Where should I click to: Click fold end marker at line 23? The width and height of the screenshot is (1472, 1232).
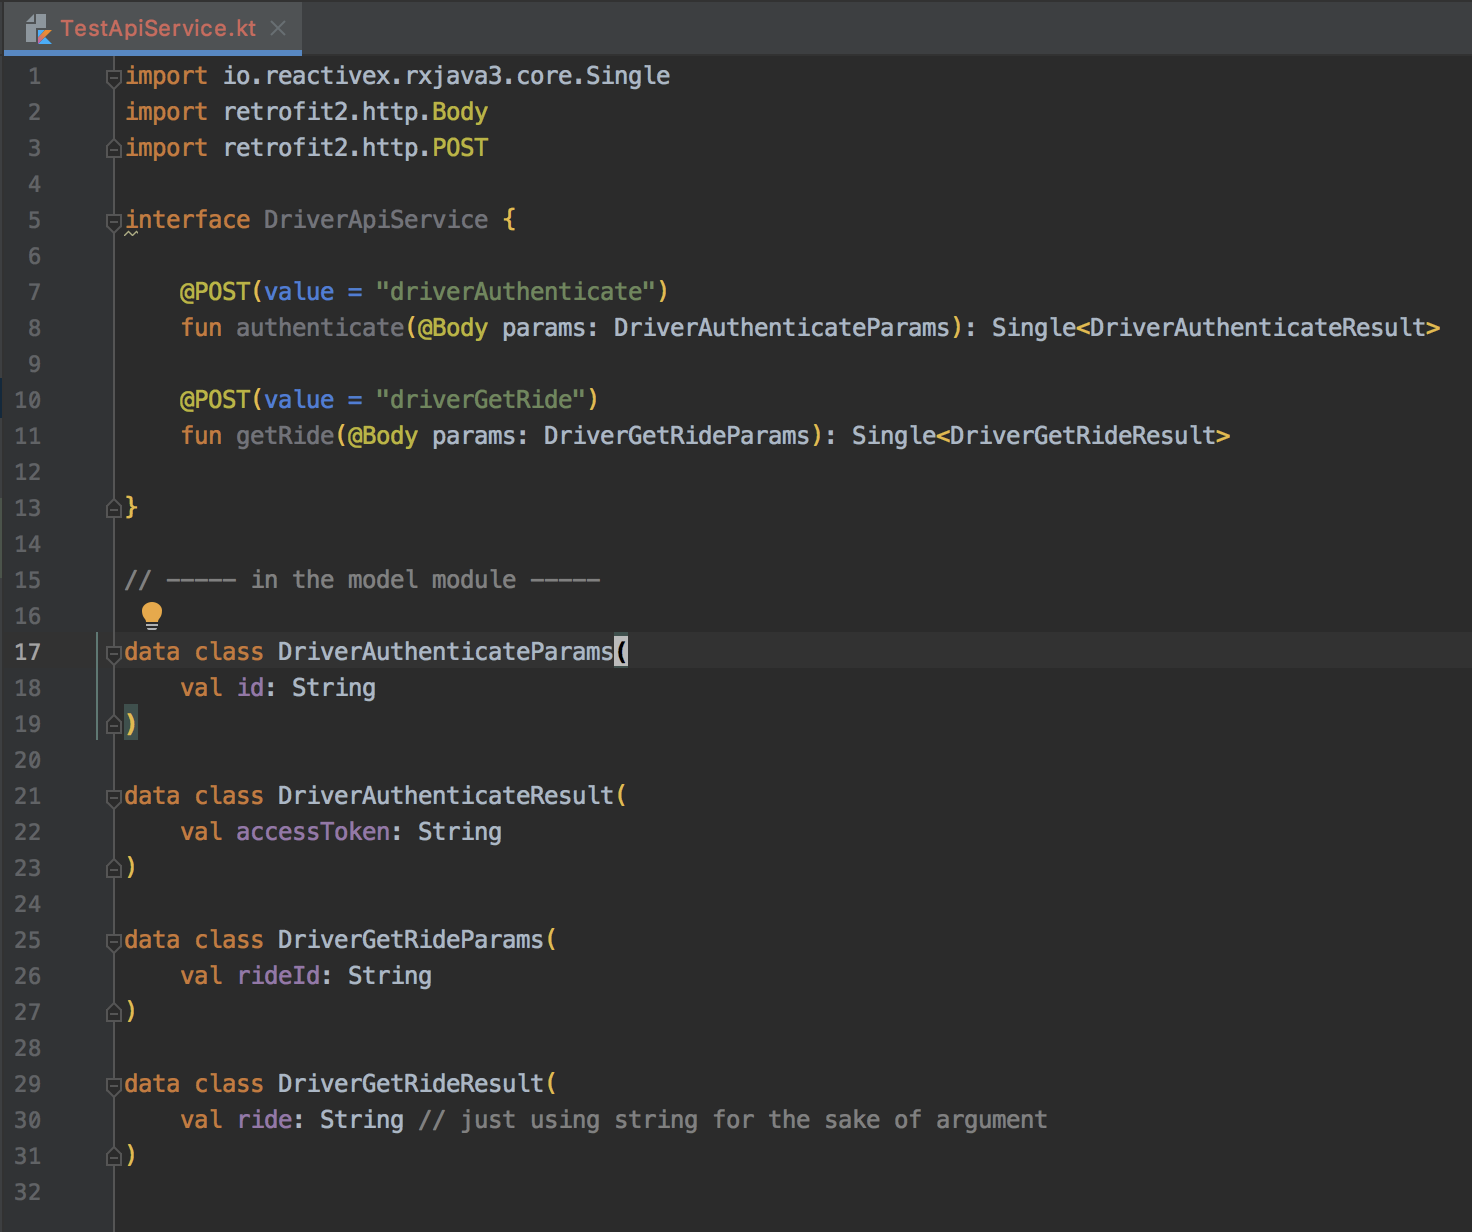(114, 869)
